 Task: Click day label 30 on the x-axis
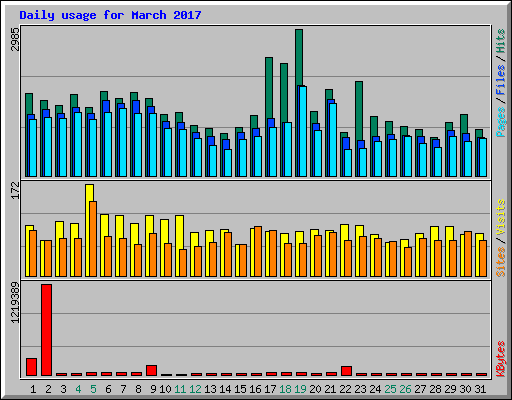tap(465, 389)
